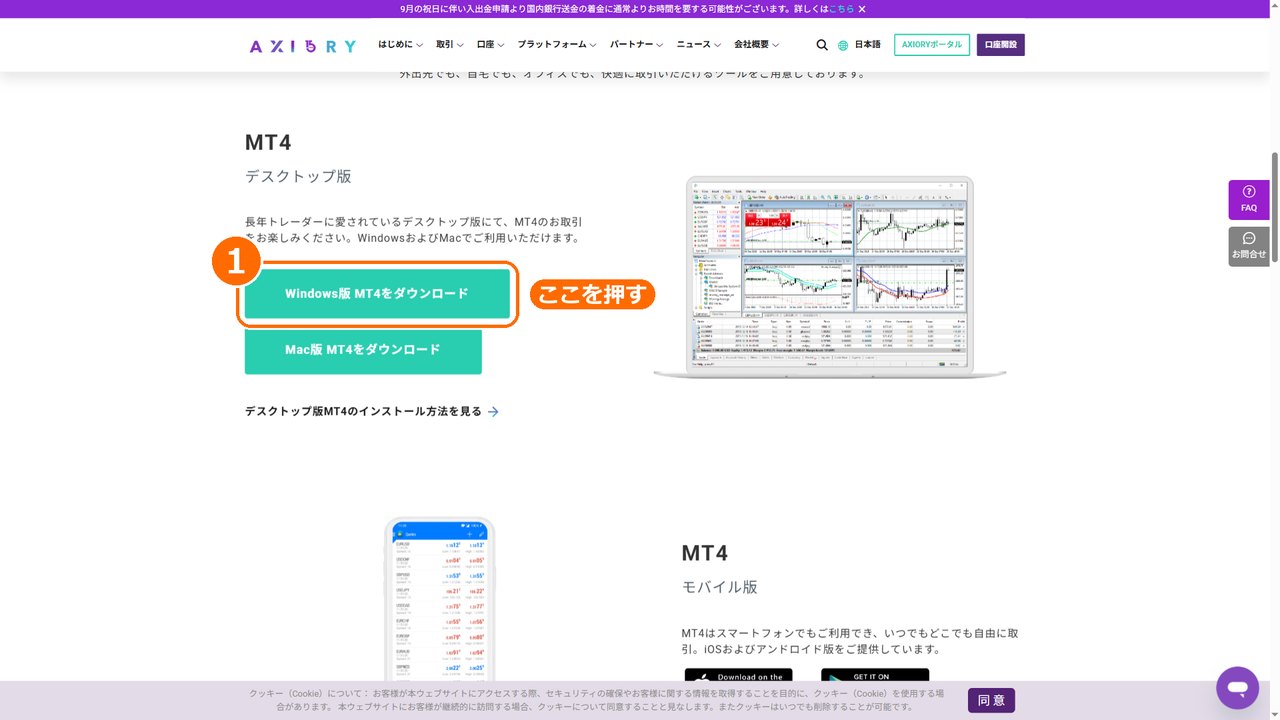Click the laptop MT4 screenshot image
The image size is (1280, 720).
pyautogui.click(x=830, y=278)
